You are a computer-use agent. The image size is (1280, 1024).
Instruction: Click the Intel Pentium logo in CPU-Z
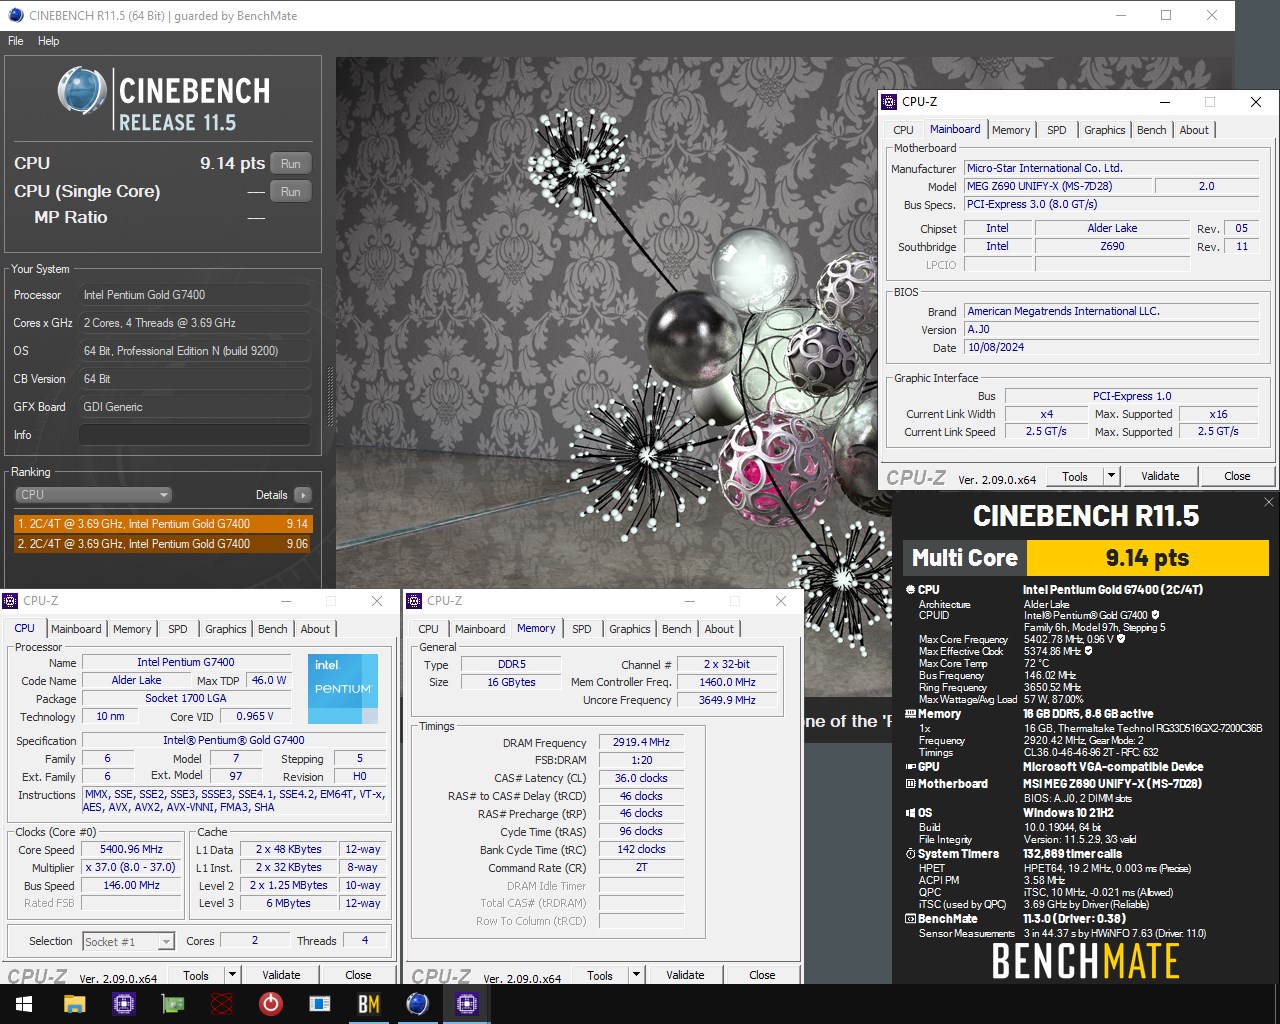343,689
